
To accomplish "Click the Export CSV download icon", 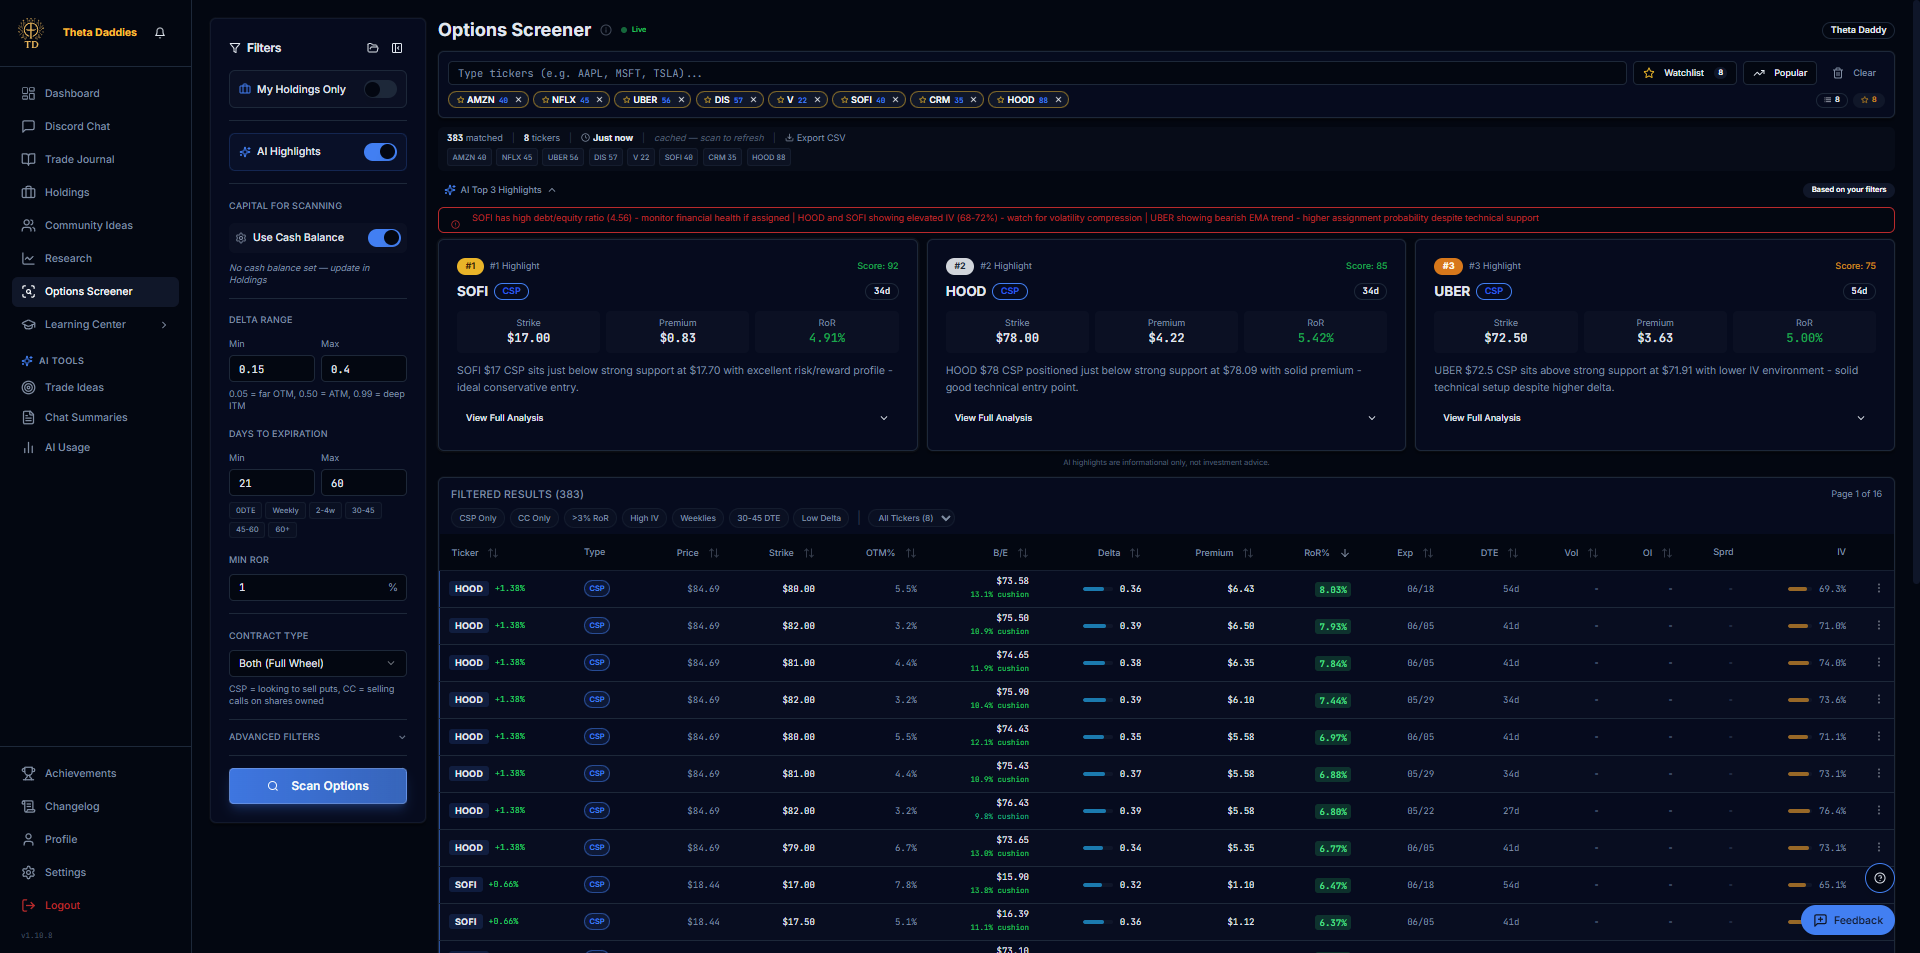I will pos(789,138).
